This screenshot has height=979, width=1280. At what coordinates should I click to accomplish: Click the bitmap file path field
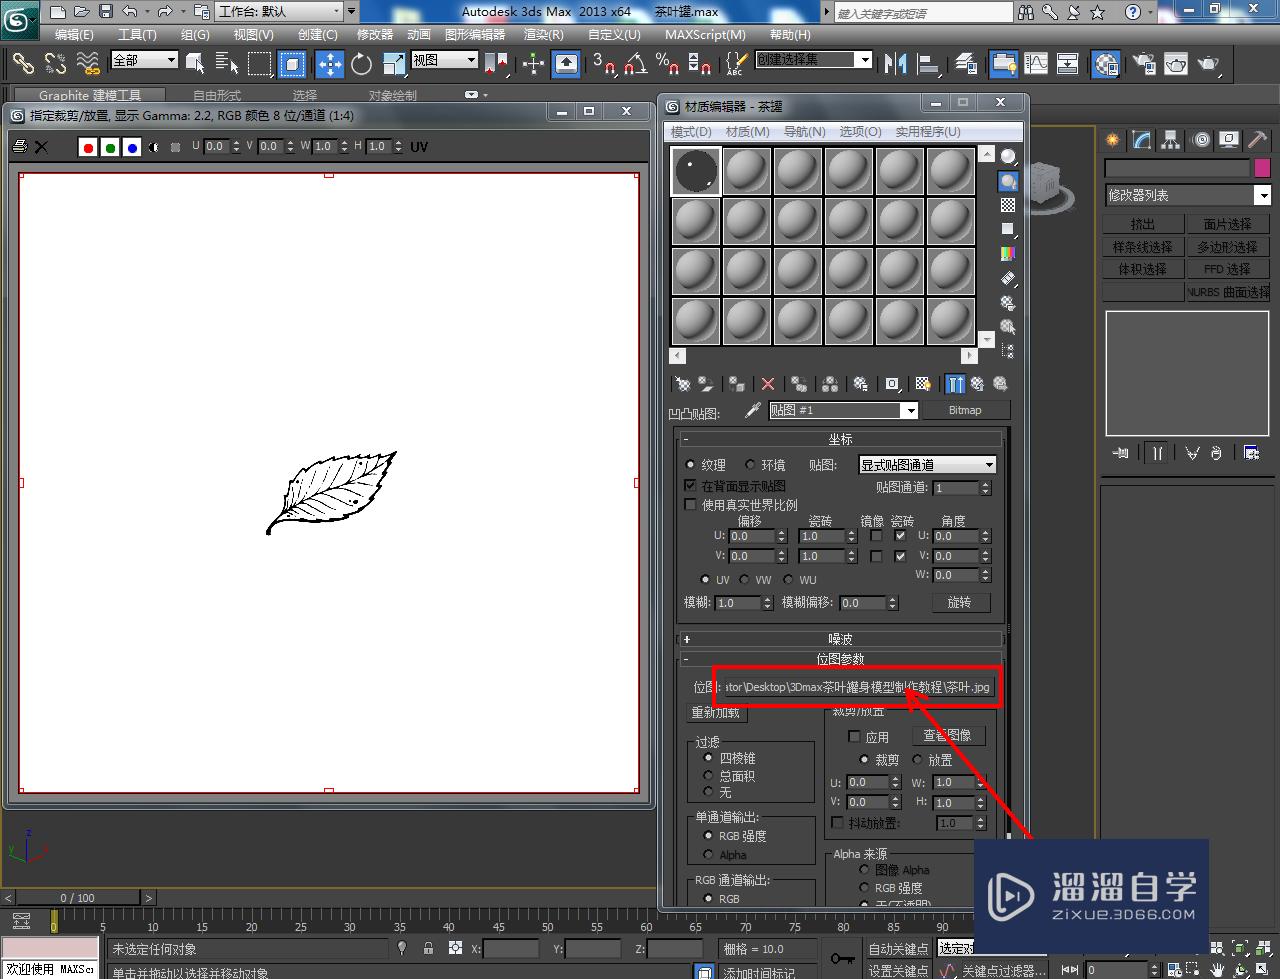tap(857, 687)
